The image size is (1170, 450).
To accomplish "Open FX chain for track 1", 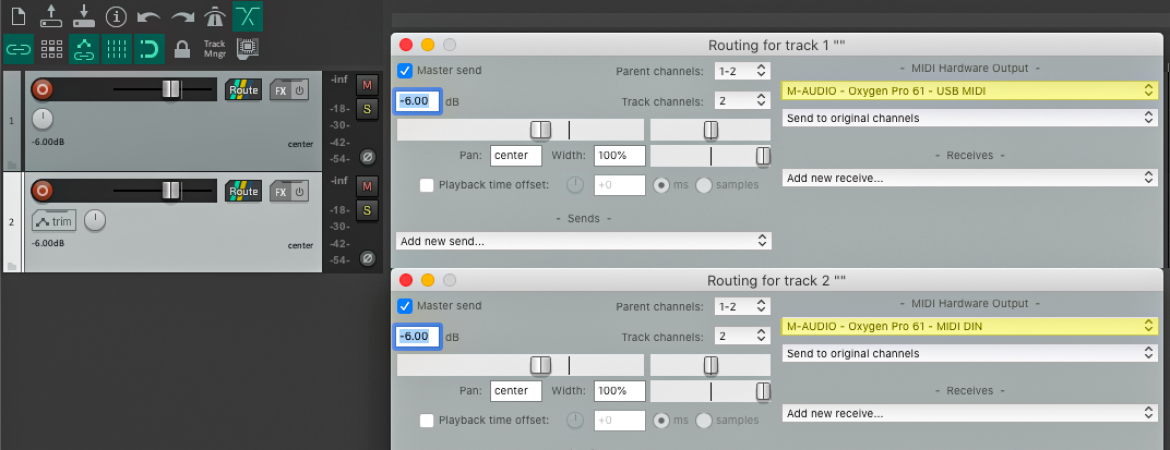I will [281, 90].
